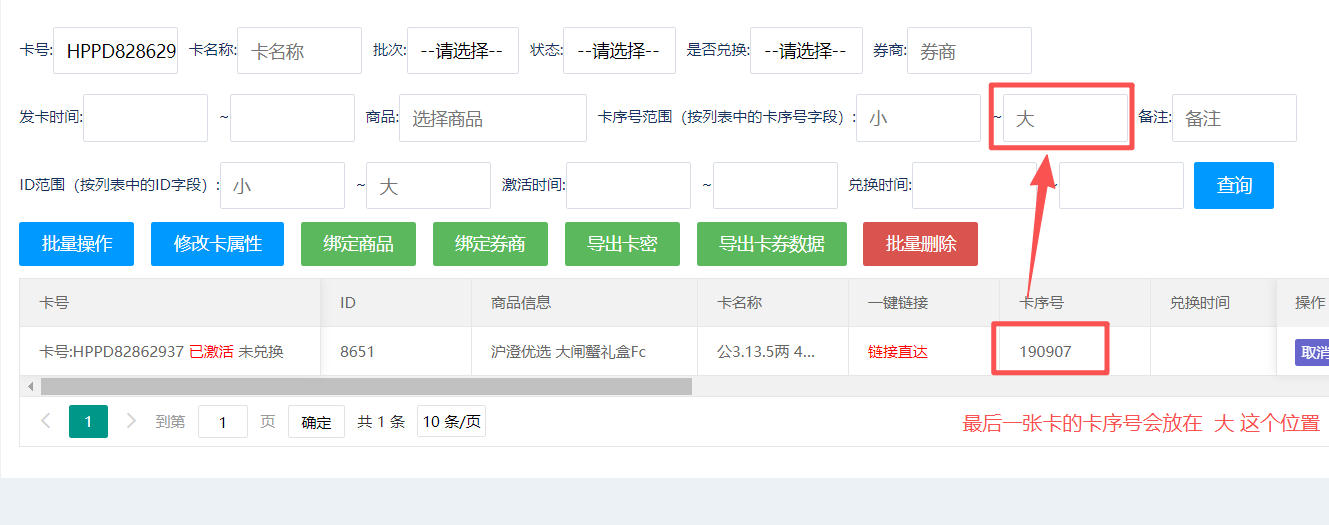The image size is (1329, 525).
Task: Click the previous page arrow icon
Action: pos(45,422)
